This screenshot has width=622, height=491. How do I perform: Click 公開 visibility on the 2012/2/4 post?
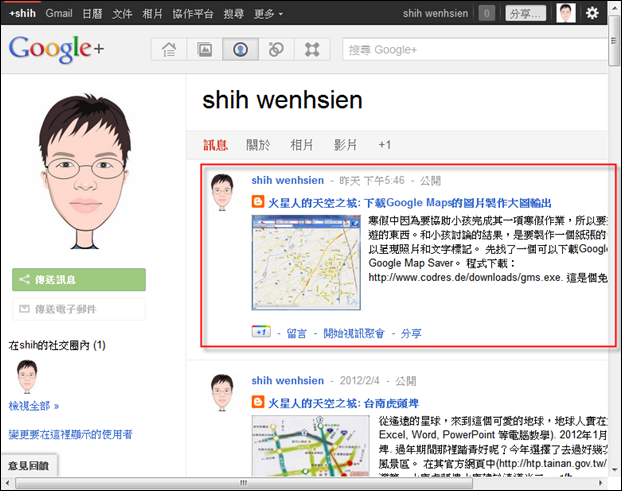(x=405, y=381)
